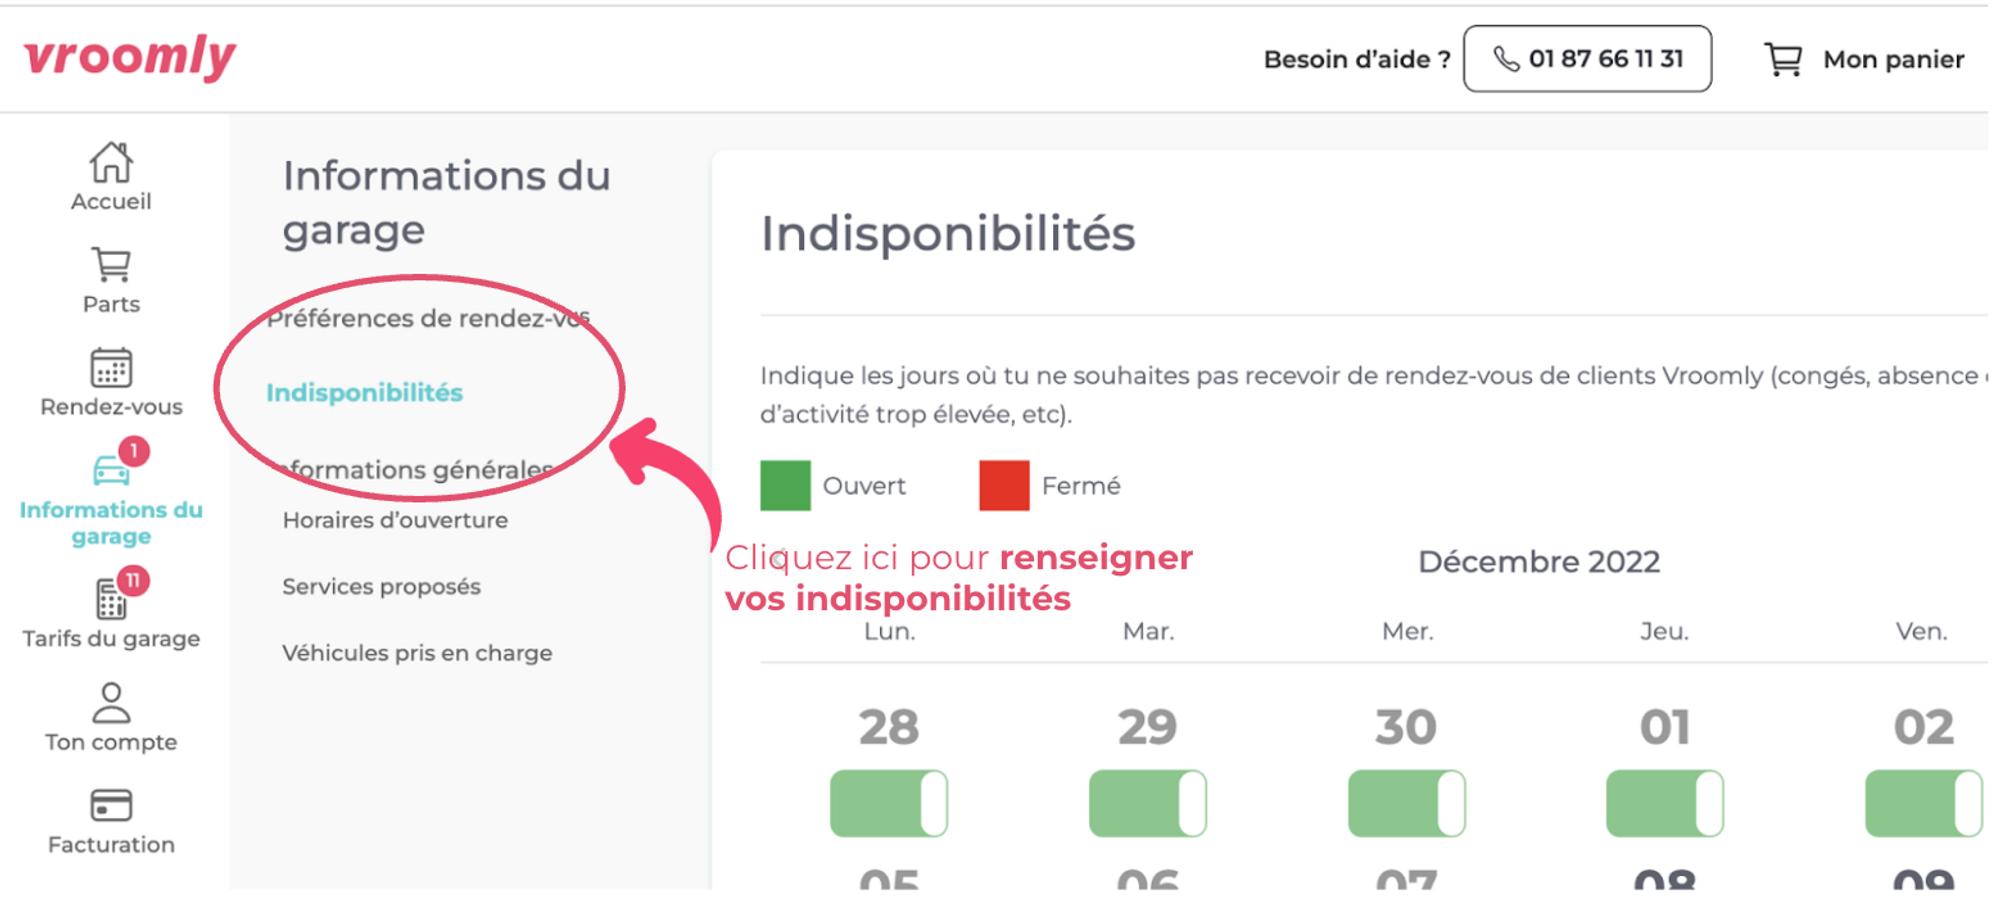Open the Parts cart icon in sidebar
The height and width of the screenshot is (899, 2000).
click(x=111, y=265)
